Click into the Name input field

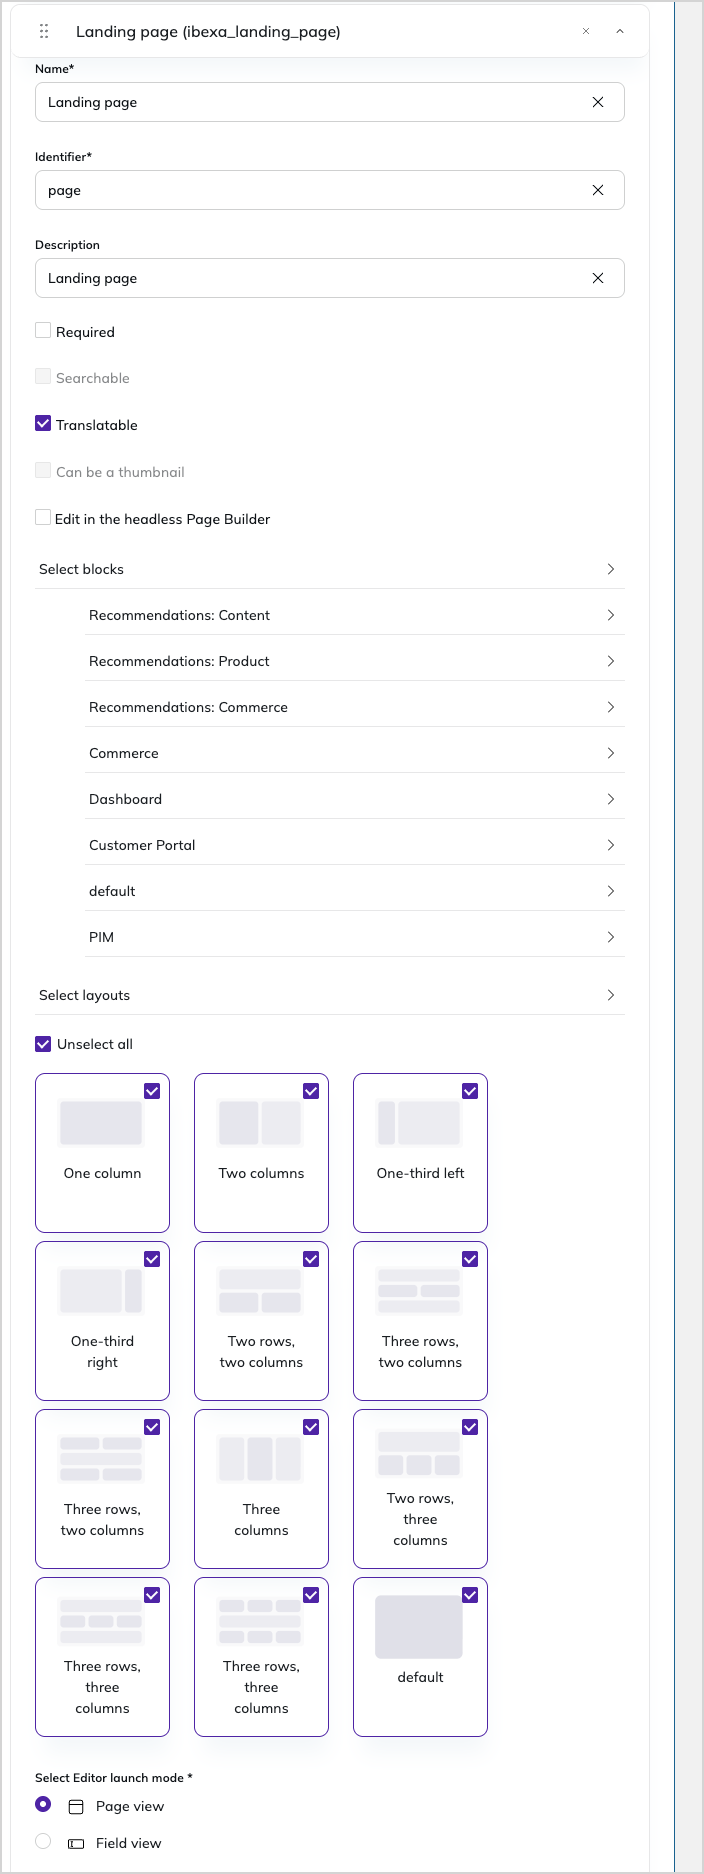[x=330, y=102]
